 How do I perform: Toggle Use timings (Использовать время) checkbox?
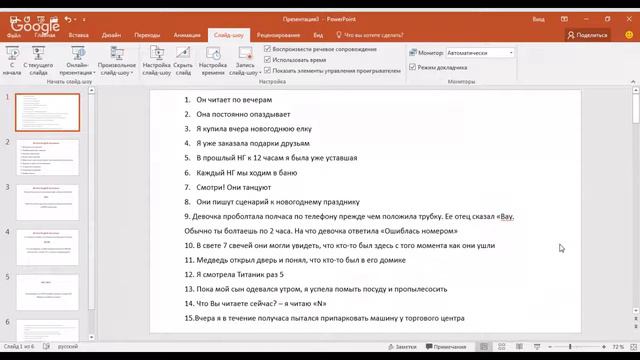(x=267, y=60)
